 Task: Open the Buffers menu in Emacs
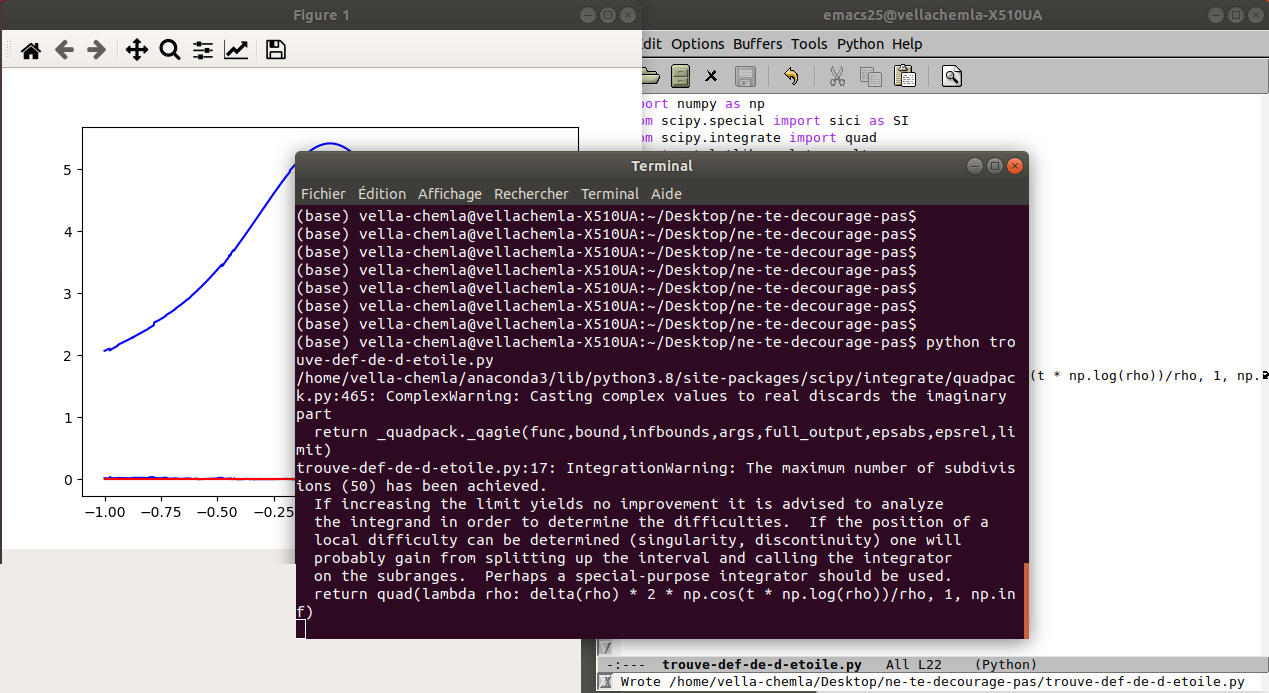(x=758, y=44)
